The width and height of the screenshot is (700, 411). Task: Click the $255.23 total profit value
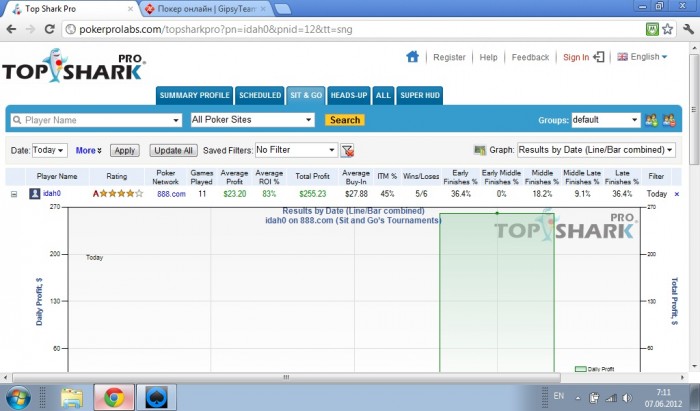312,194
